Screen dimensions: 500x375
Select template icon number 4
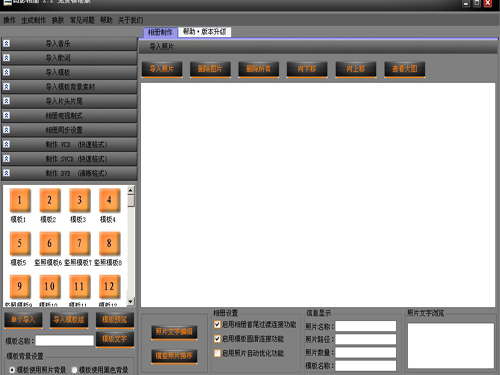coord(109,200)
